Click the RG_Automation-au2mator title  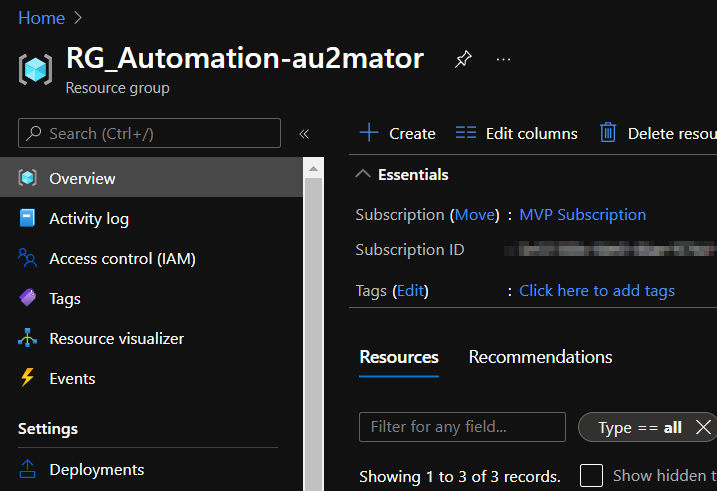[x=245, y=59]
